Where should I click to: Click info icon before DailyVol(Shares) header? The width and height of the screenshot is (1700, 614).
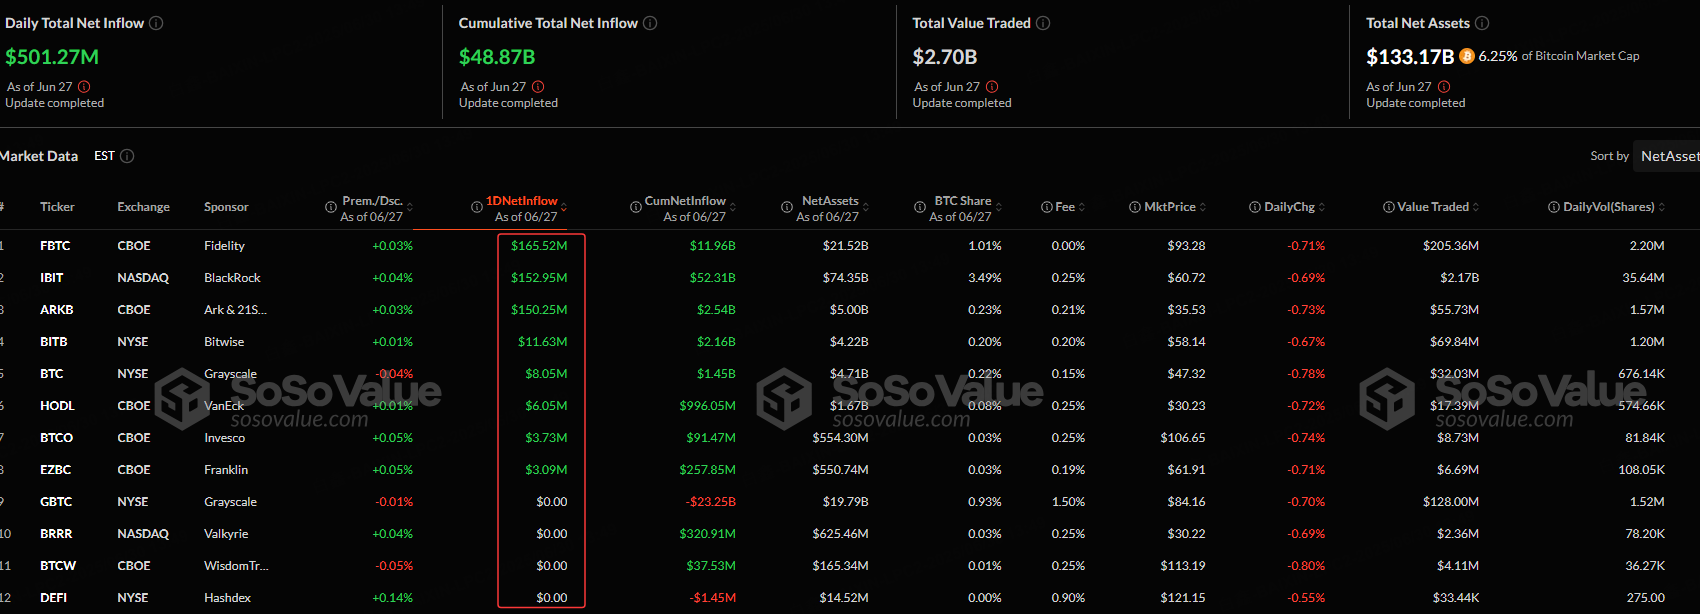click(1554, 207)
